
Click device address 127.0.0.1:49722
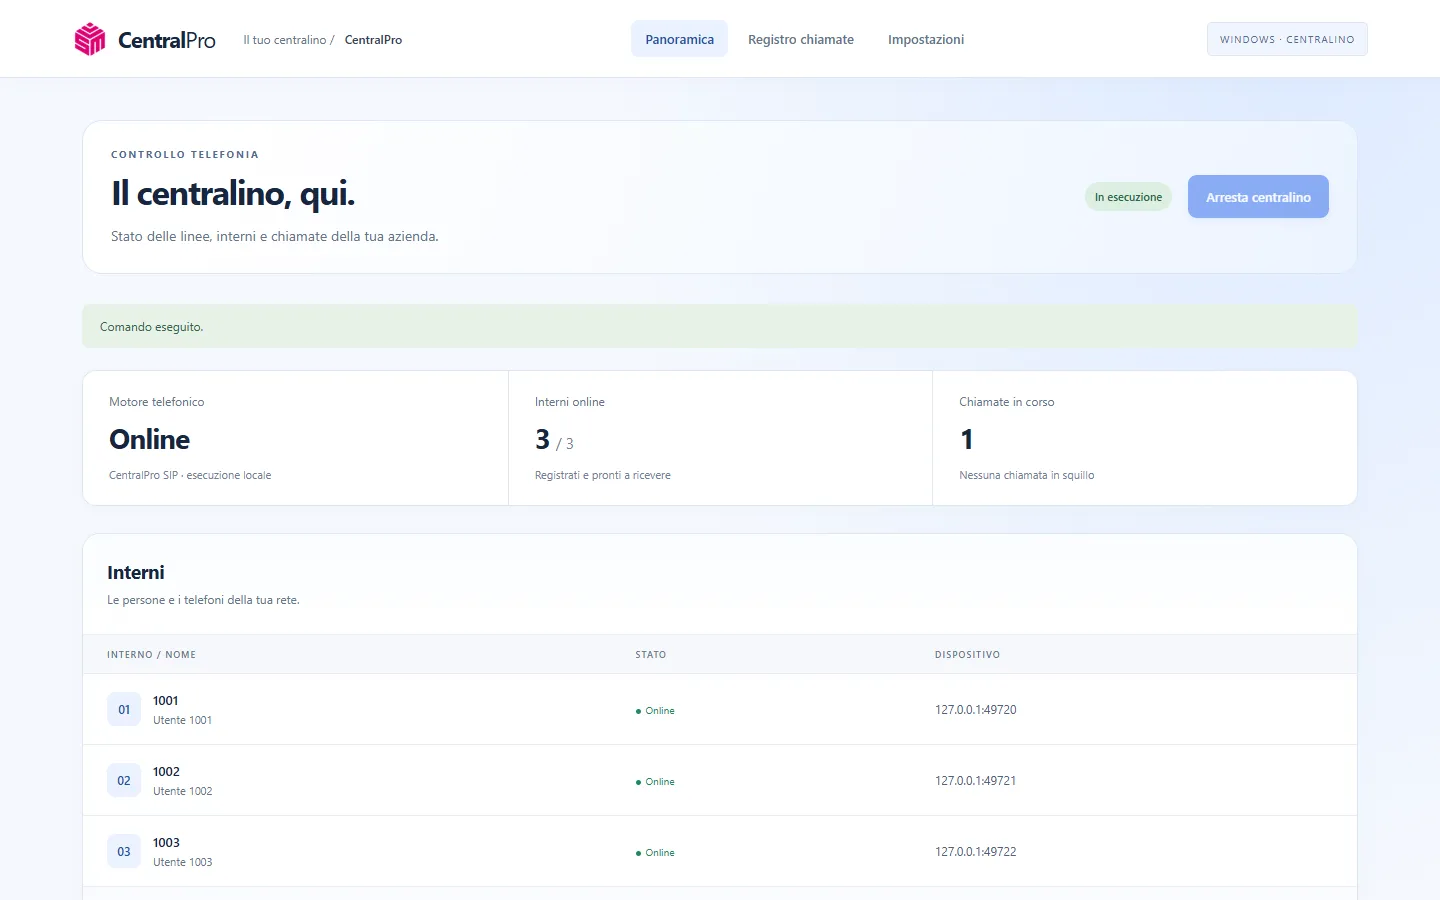click(975, 852)
